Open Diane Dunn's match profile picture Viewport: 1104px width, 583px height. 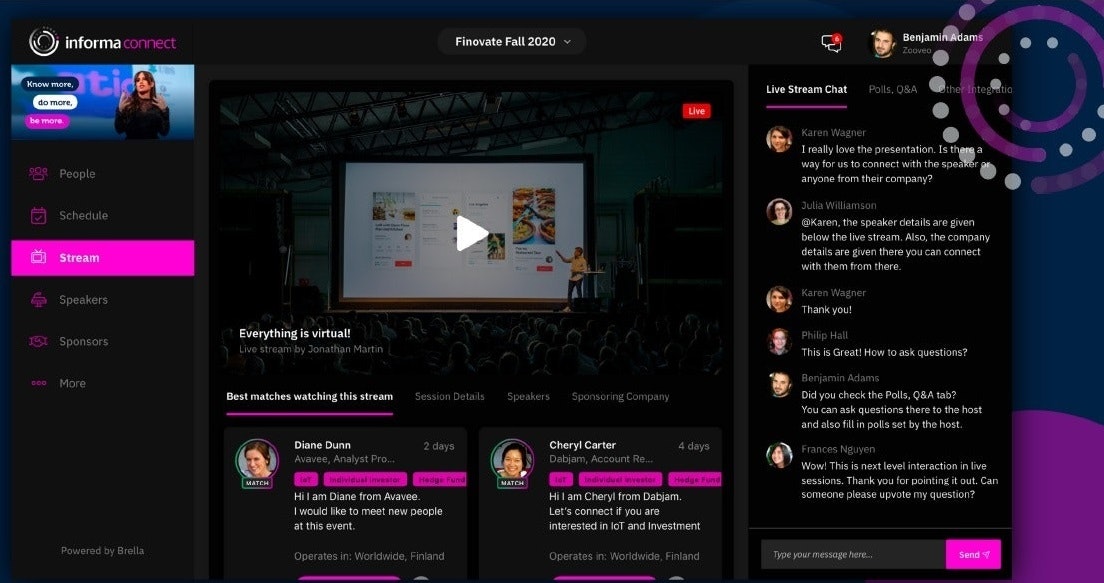257,460
